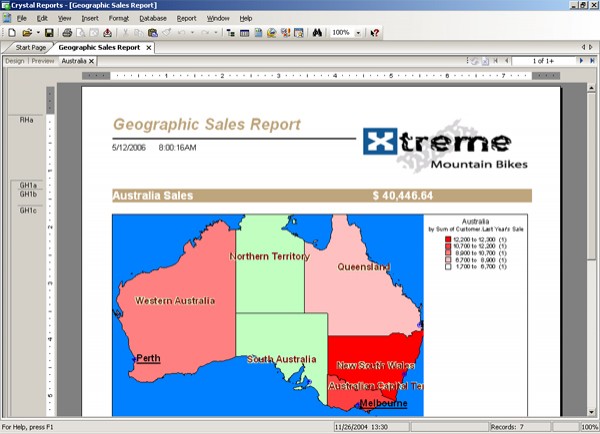Close the Australia drill-down tab
The width and height of the screenshot is (600, 434).
(x=91, y=61)
